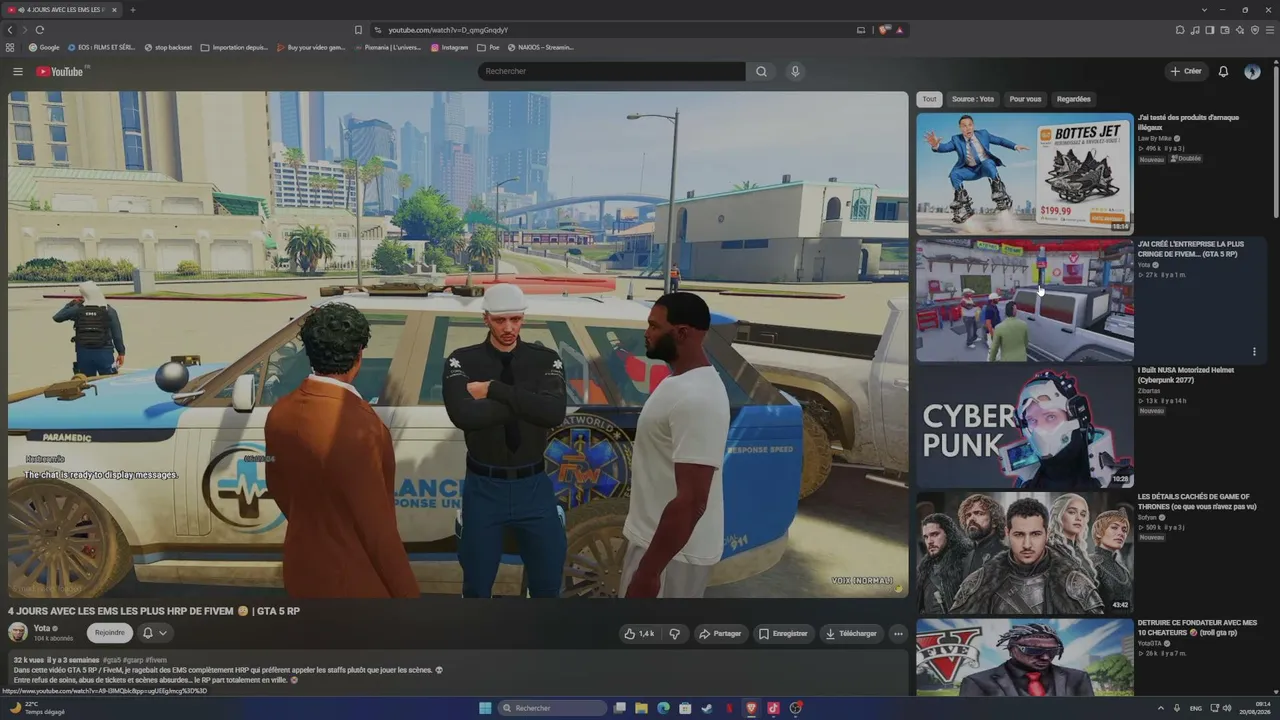Click the browser address bar URL
The height and width of the screenshot is (720, 1280).
(448, 30)
